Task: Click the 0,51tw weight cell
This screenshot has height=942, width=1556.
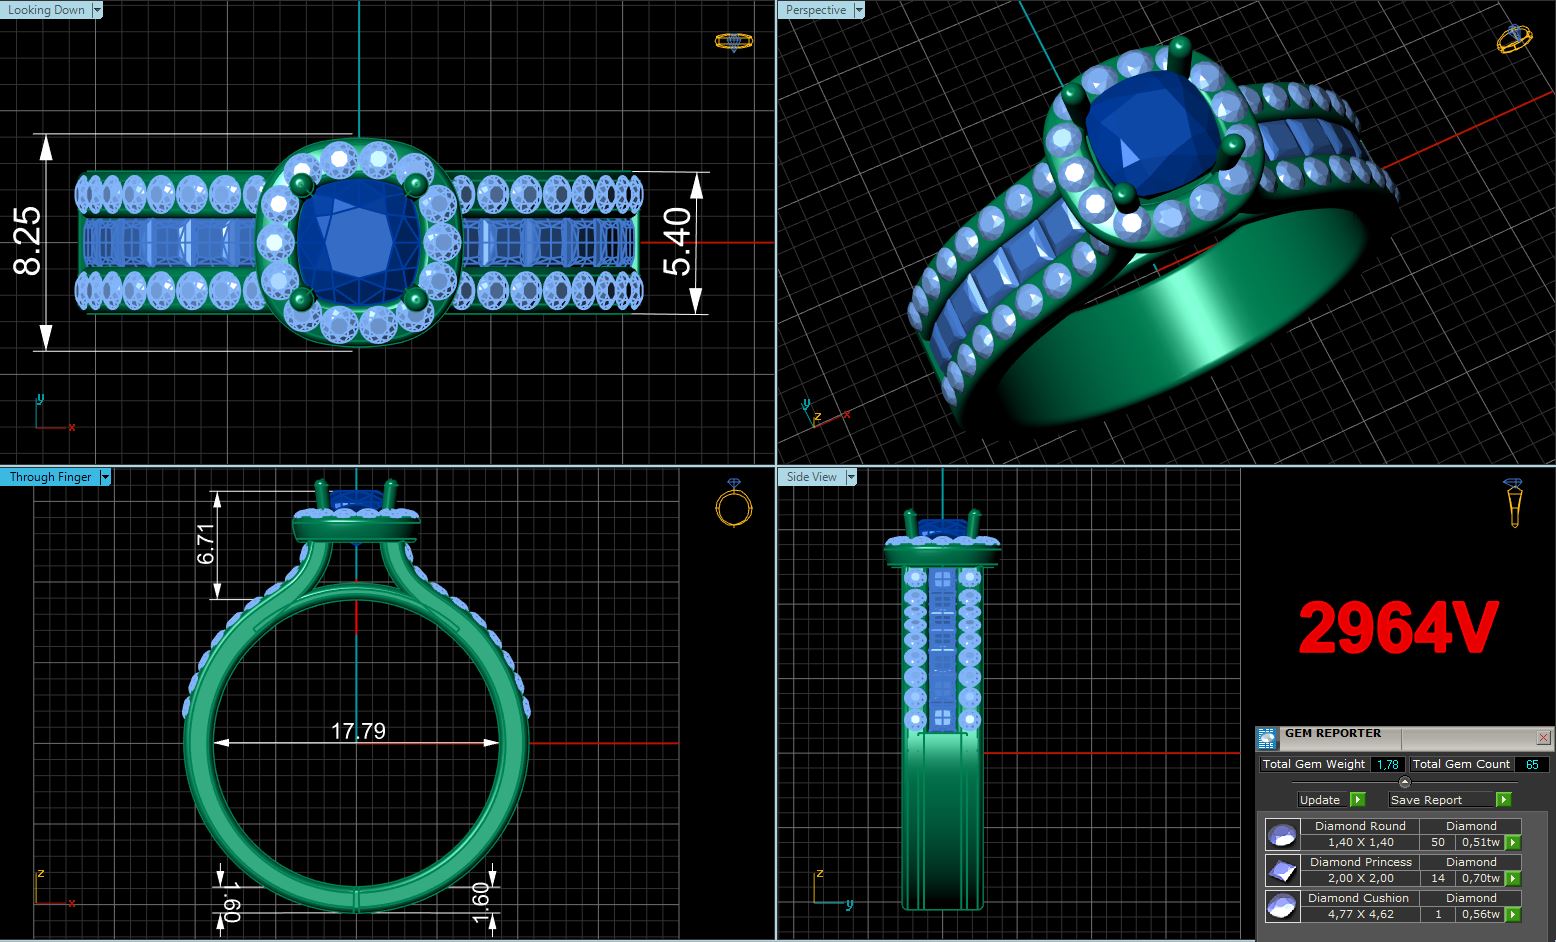Action: (1480, 842)
